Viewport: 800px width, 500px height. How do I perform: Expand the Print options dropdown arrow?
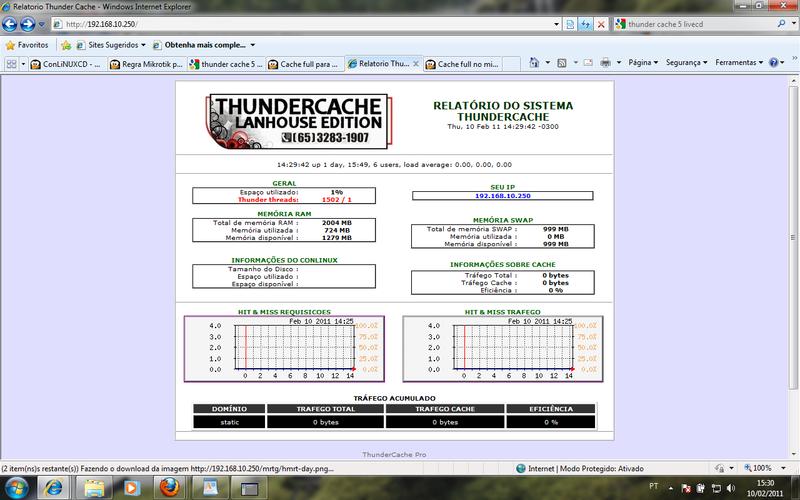click(x=619, y=62)
